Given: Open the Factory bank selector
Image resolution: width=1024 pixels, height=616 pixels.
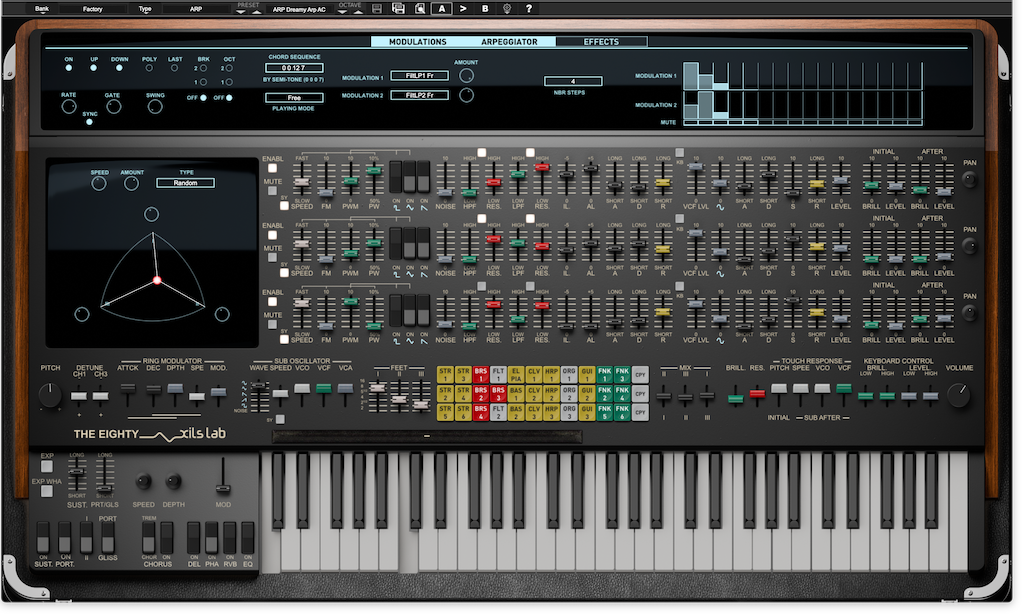Looking at the screenshot, I should pyautogui.click(x=93, y=9).
